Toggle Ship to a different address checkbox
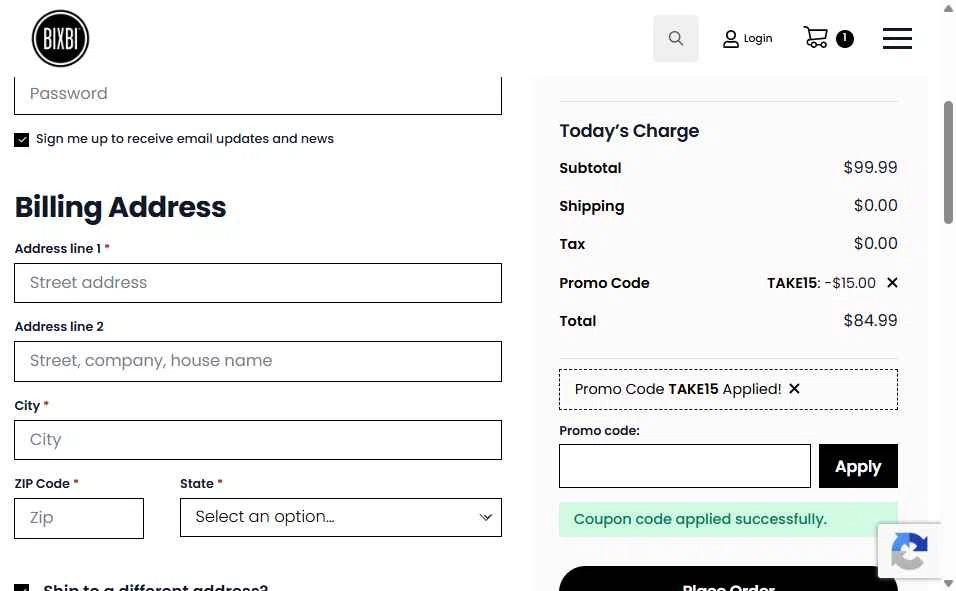This screenshot has height=591, width=956. [x=21, y=587]
